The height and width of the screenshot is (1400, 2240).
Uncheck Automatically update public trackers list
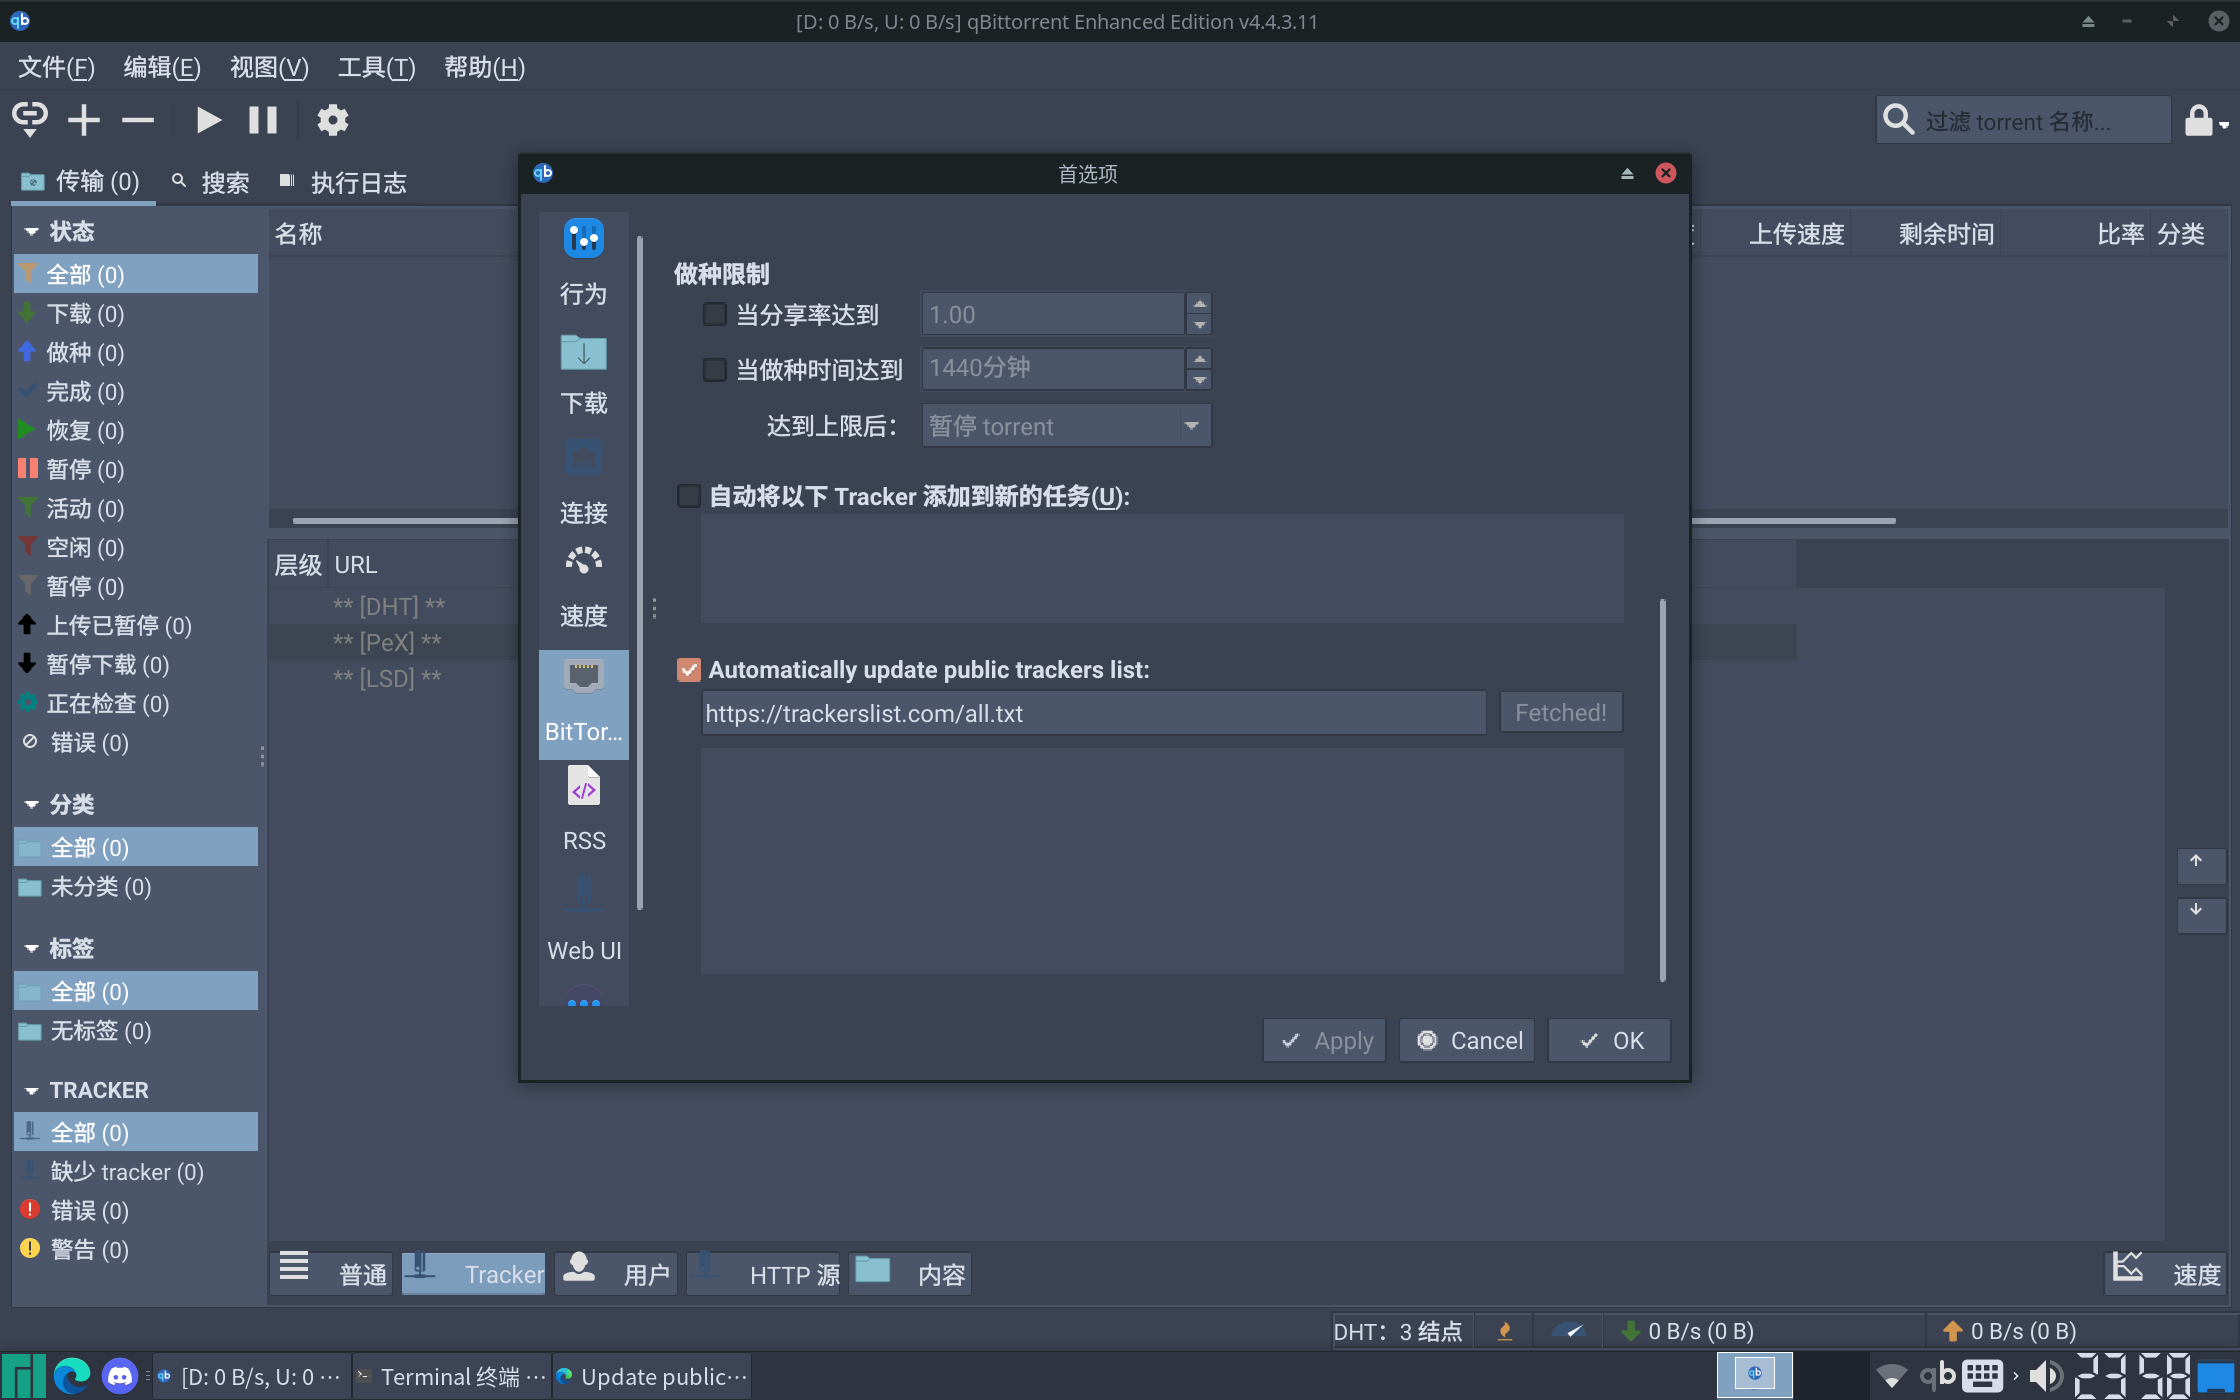(688, 670)
